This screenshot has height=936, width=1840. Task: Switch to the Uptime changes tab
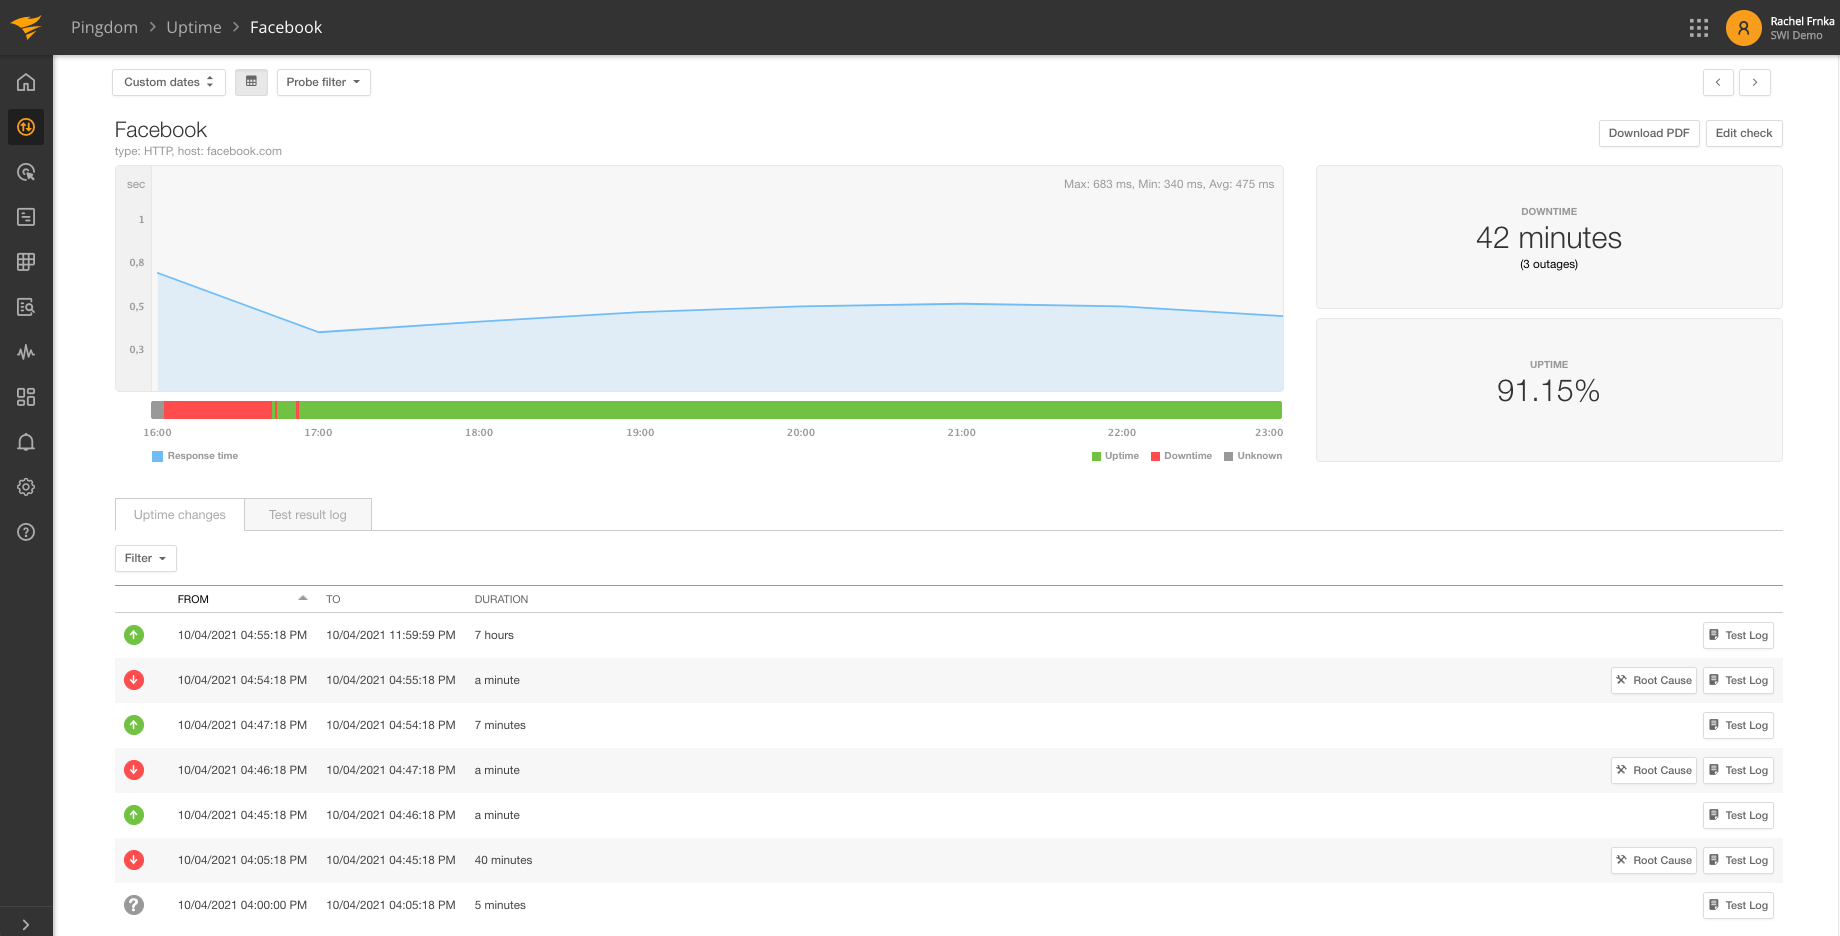pos(180,515)
